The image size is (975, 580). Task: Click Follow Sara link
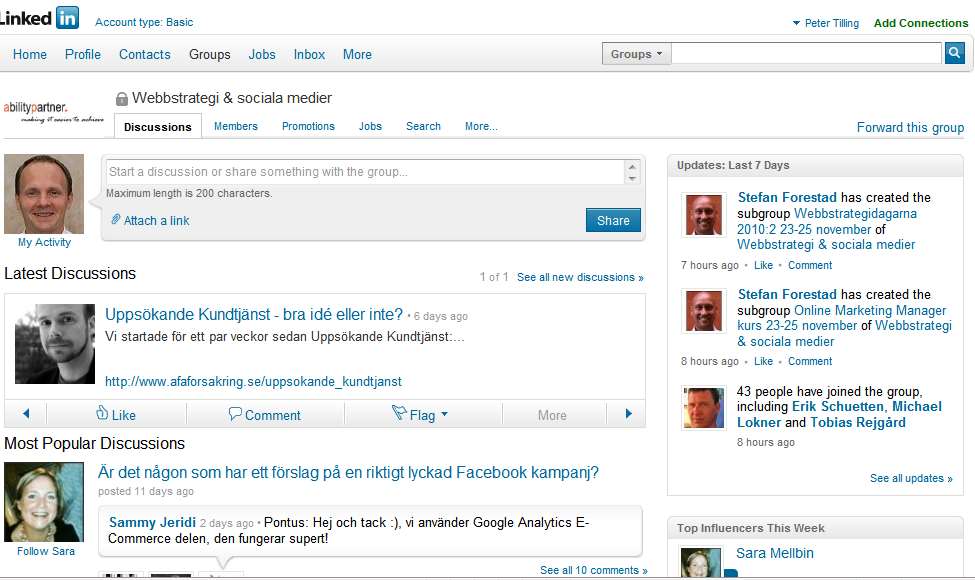[45, 551]
